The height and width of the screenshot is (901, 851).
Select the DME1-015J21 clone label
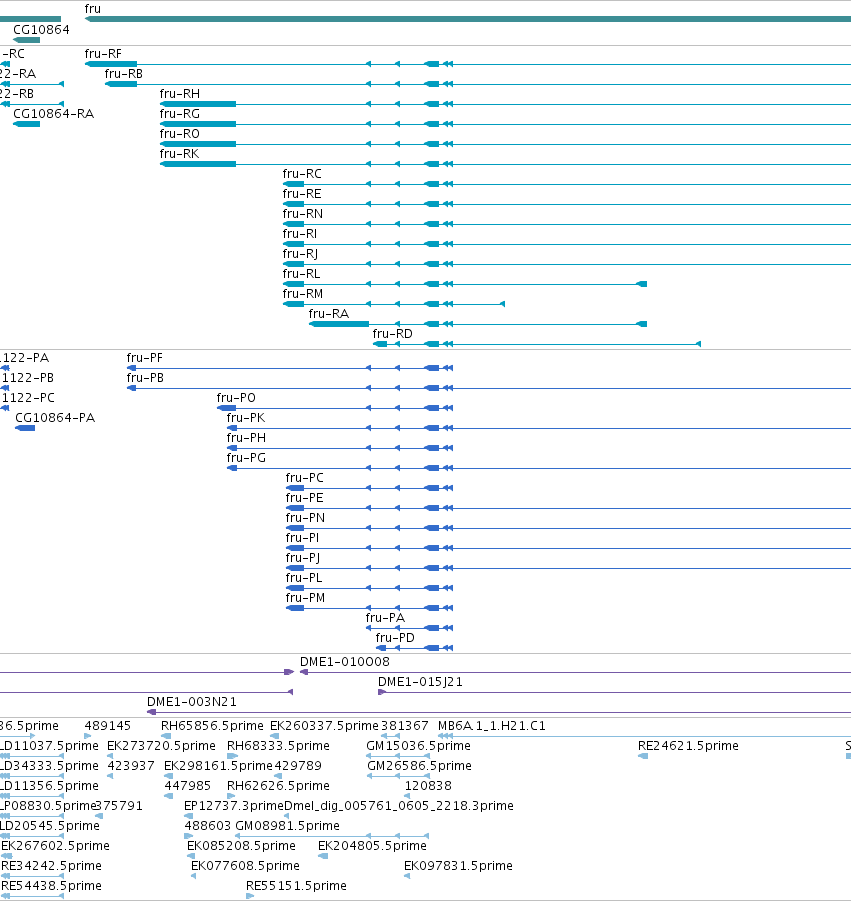pyautogui.click(x=420, y=682)
